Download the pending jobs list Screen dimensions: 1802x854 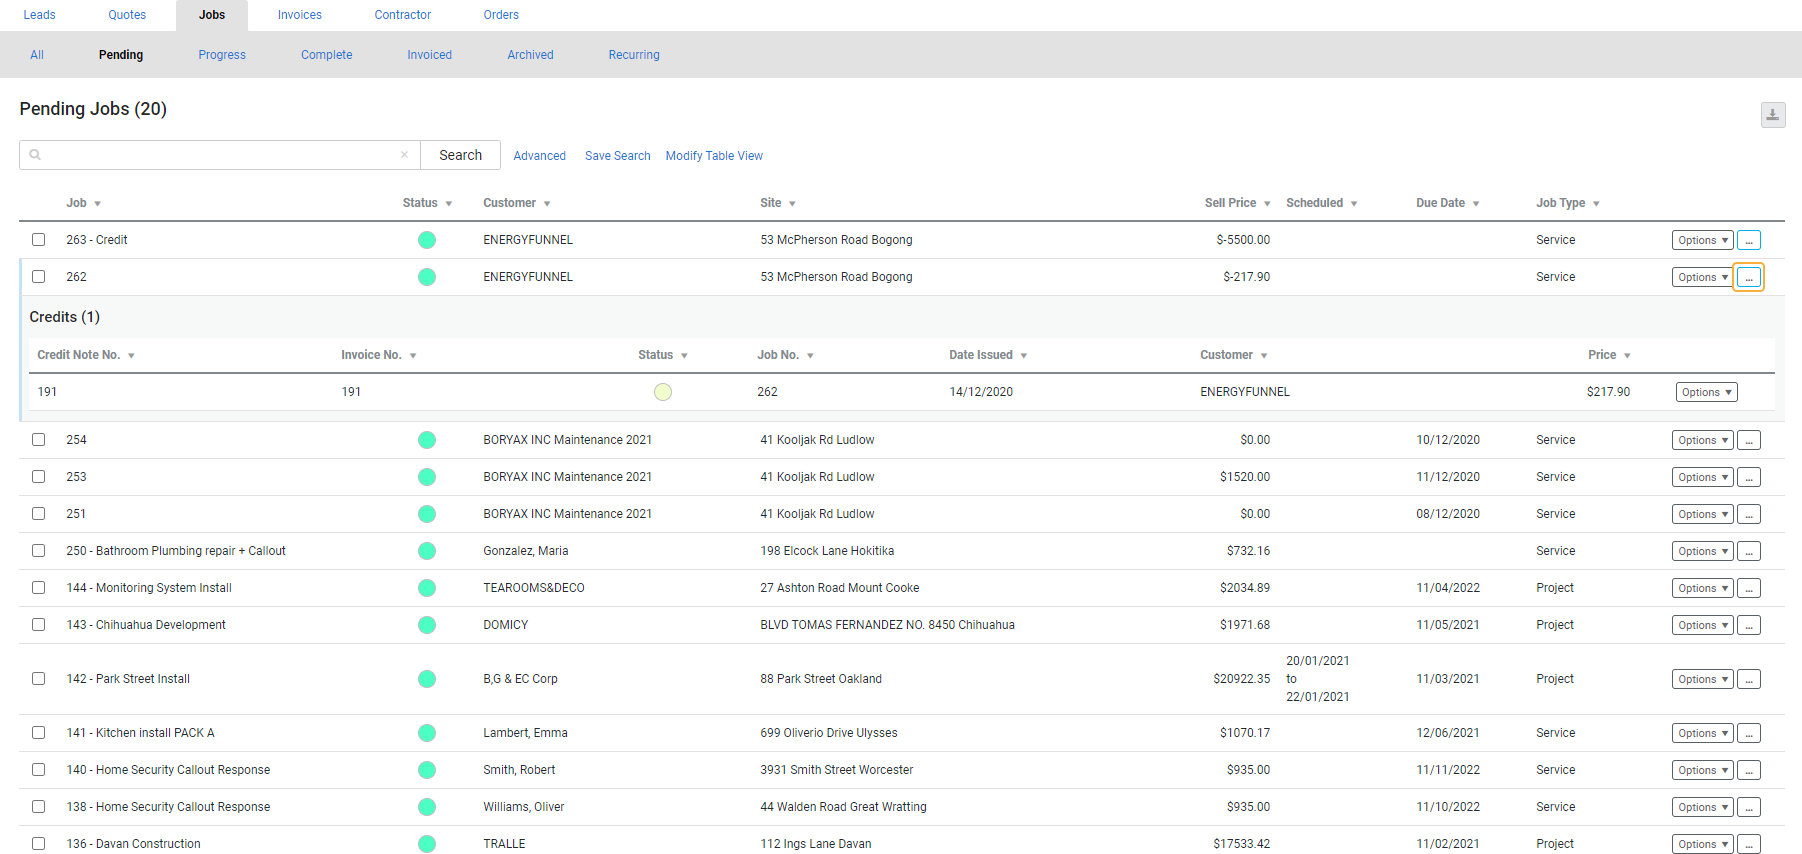pyautogui.click(x=1772, y=115)
